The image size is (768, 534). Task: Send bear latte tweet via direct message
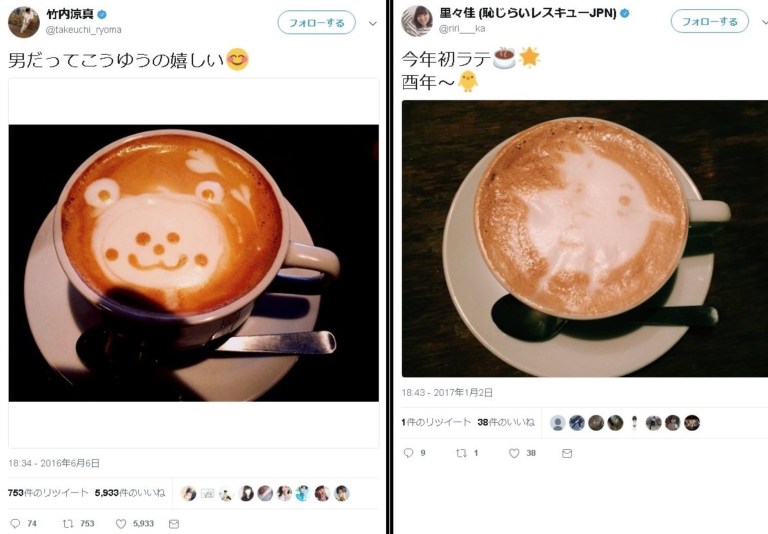pyautogui.click(x=174, y=524)
